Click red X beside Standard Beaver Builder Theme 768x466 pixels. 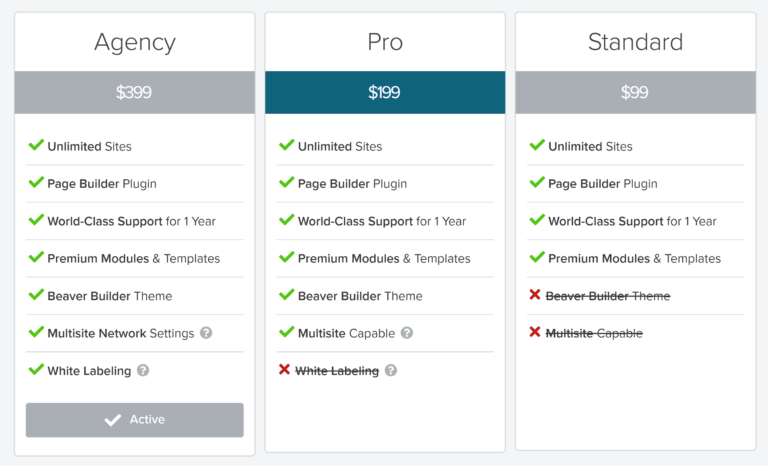535,294
